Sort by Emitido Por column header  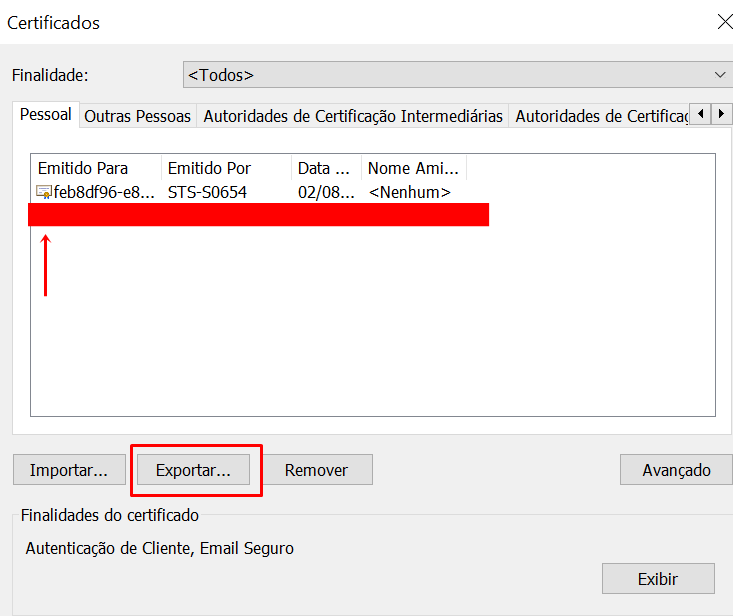pyautogui.click(x=226, y=168)
